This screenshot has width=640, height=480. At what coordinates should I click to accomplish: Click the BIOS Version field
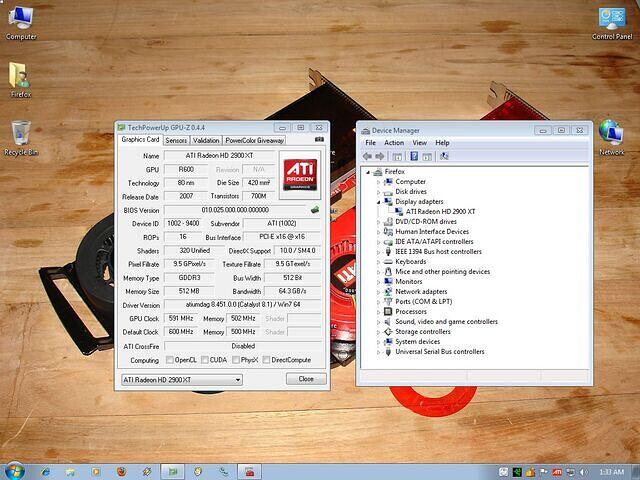235,210
